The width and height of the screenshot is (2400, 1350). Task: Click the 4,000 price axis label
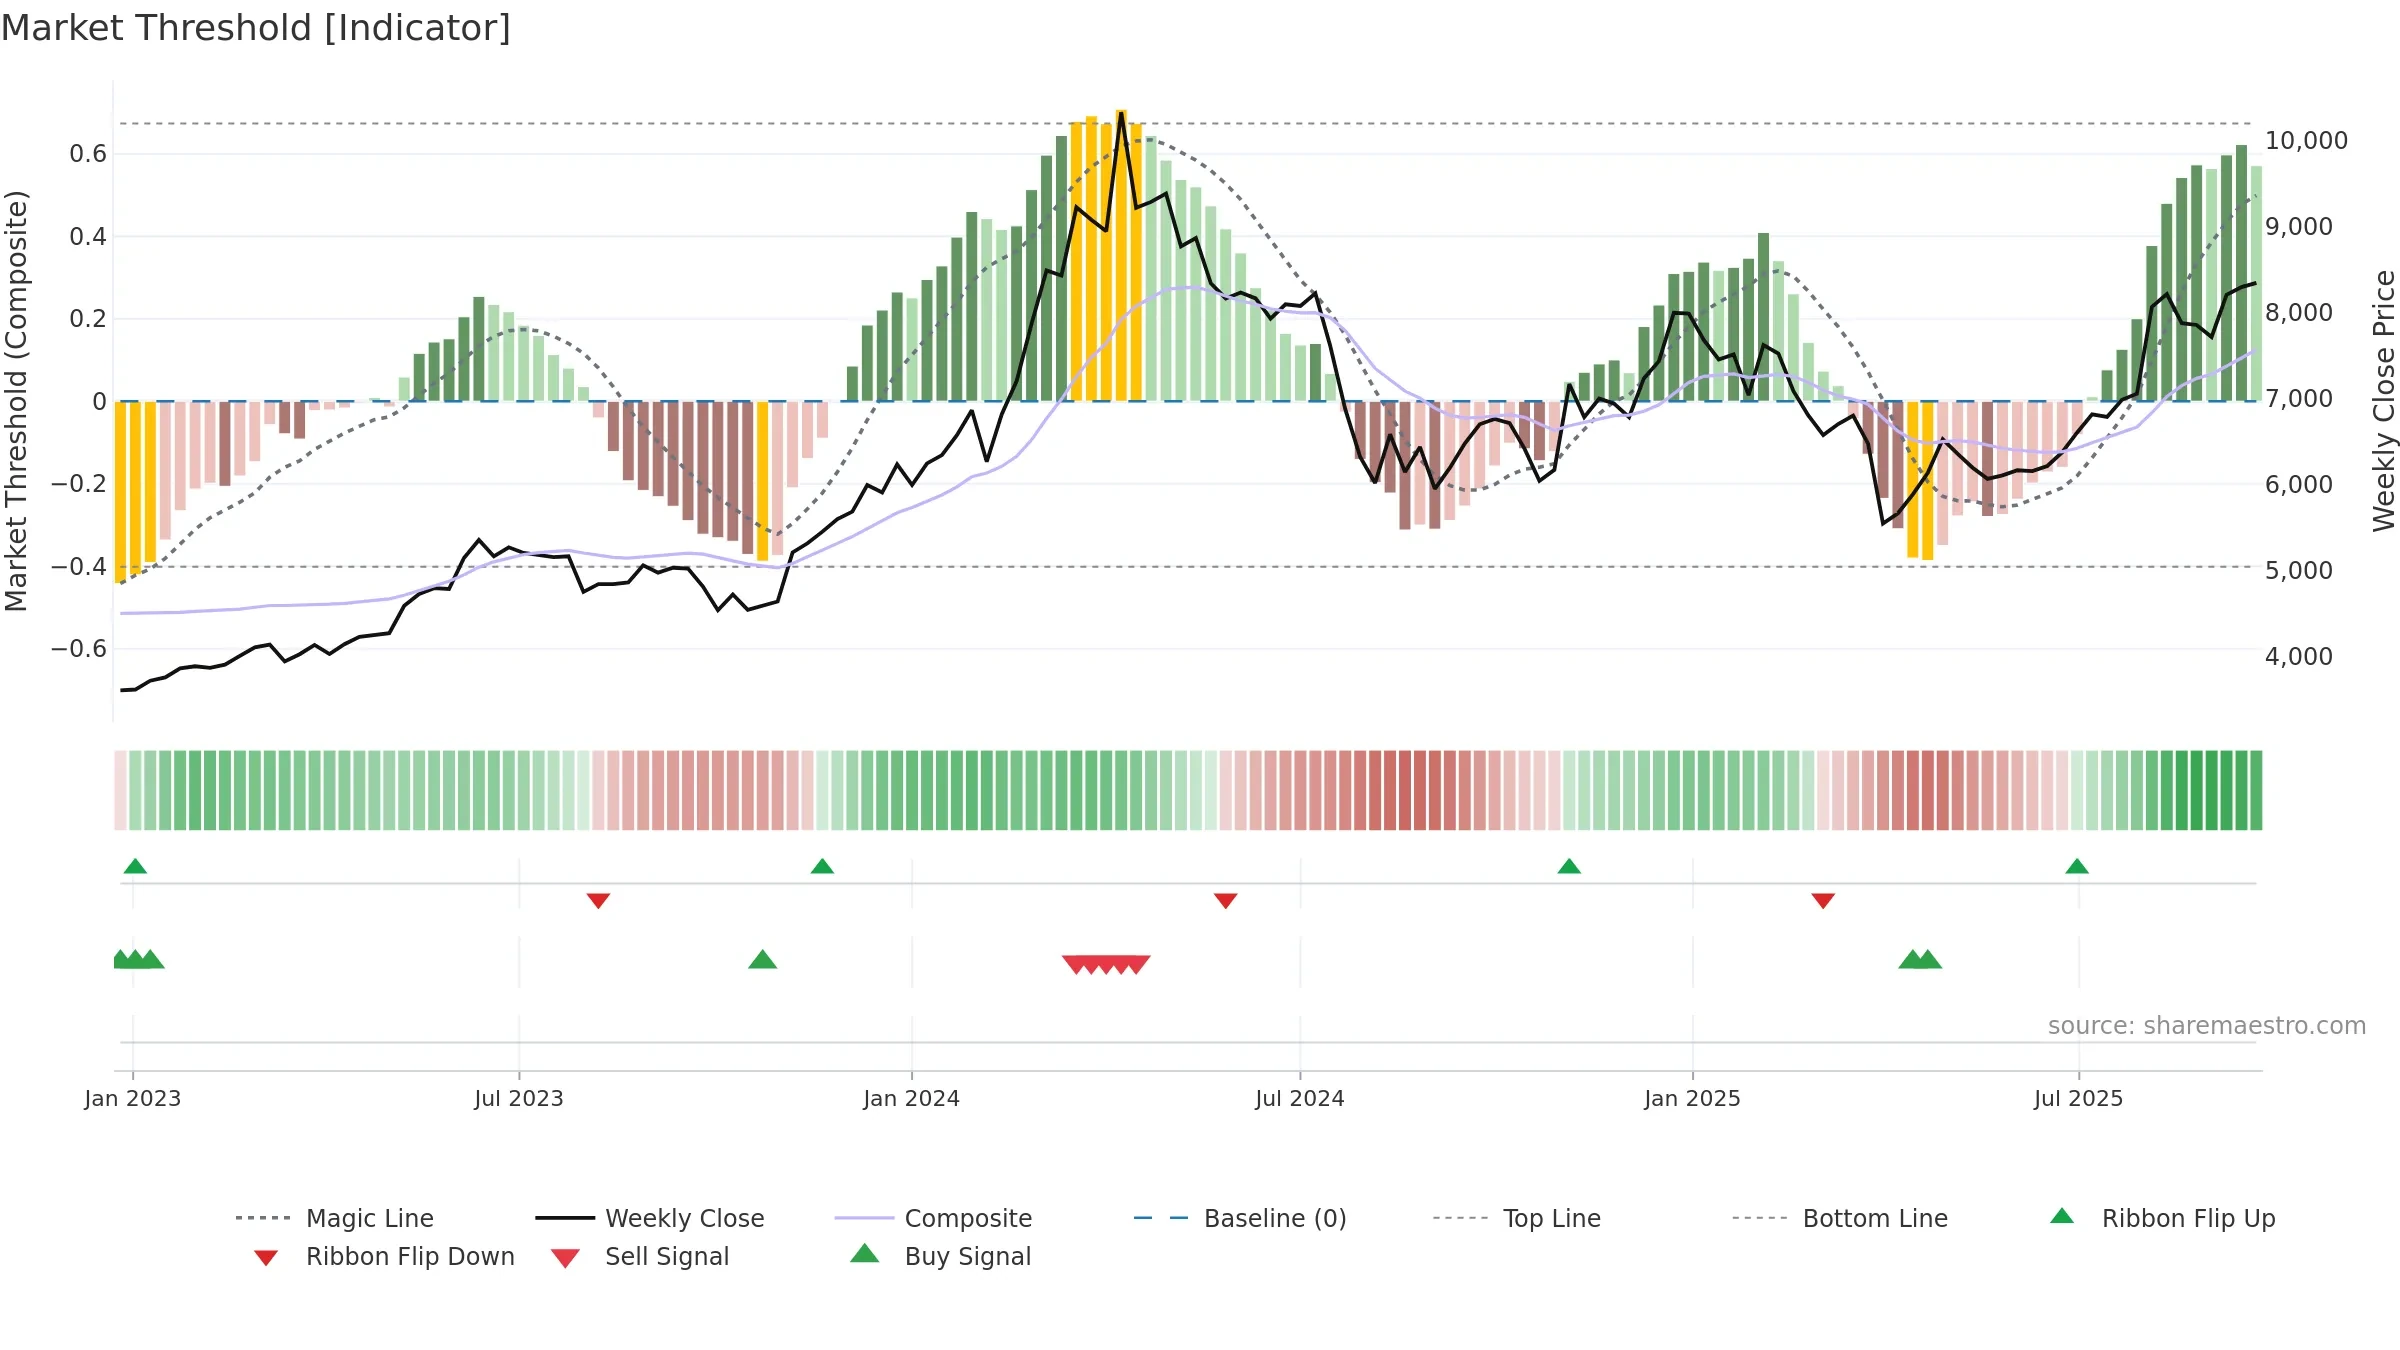(x=2298, y=657)
